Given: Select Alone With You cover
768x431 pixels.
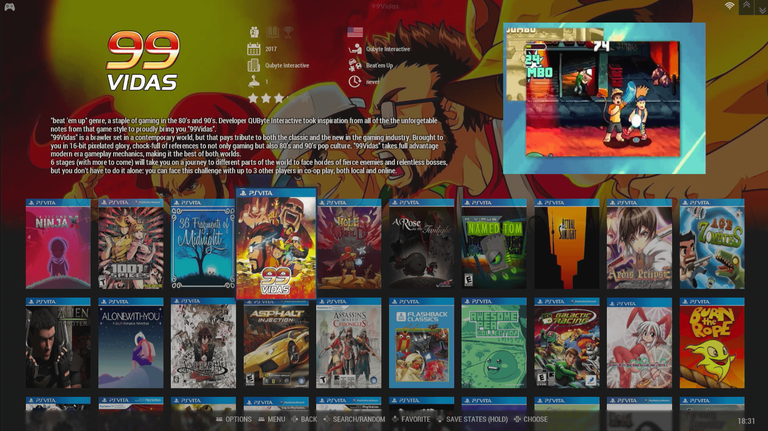Looking at the screenshot, I should point(131,343).
